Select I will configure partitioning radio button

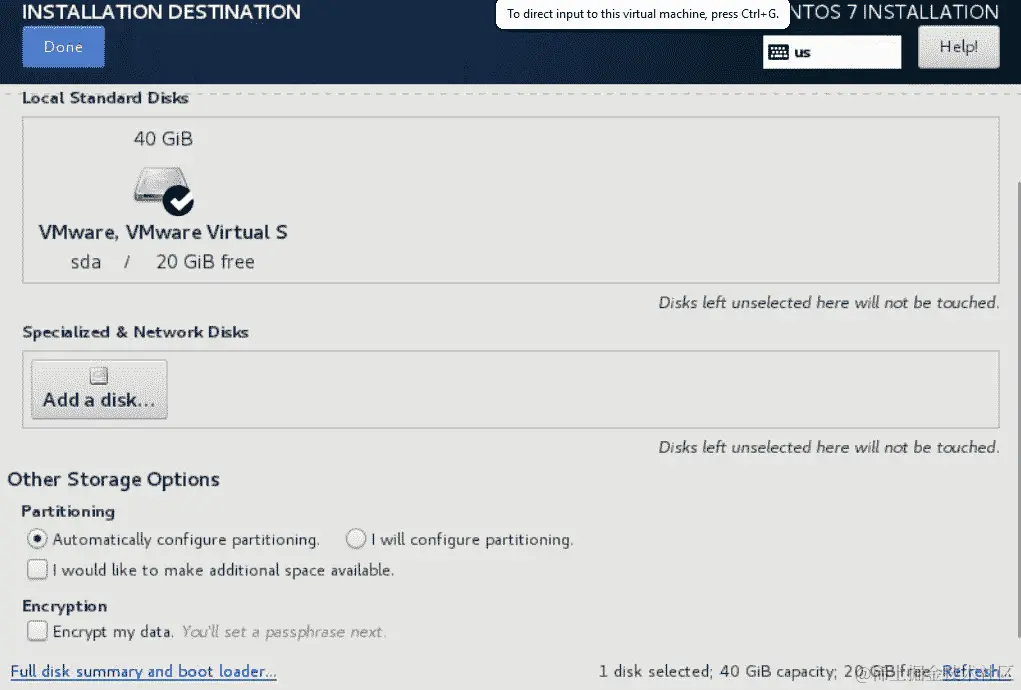(x=356, y=539)
